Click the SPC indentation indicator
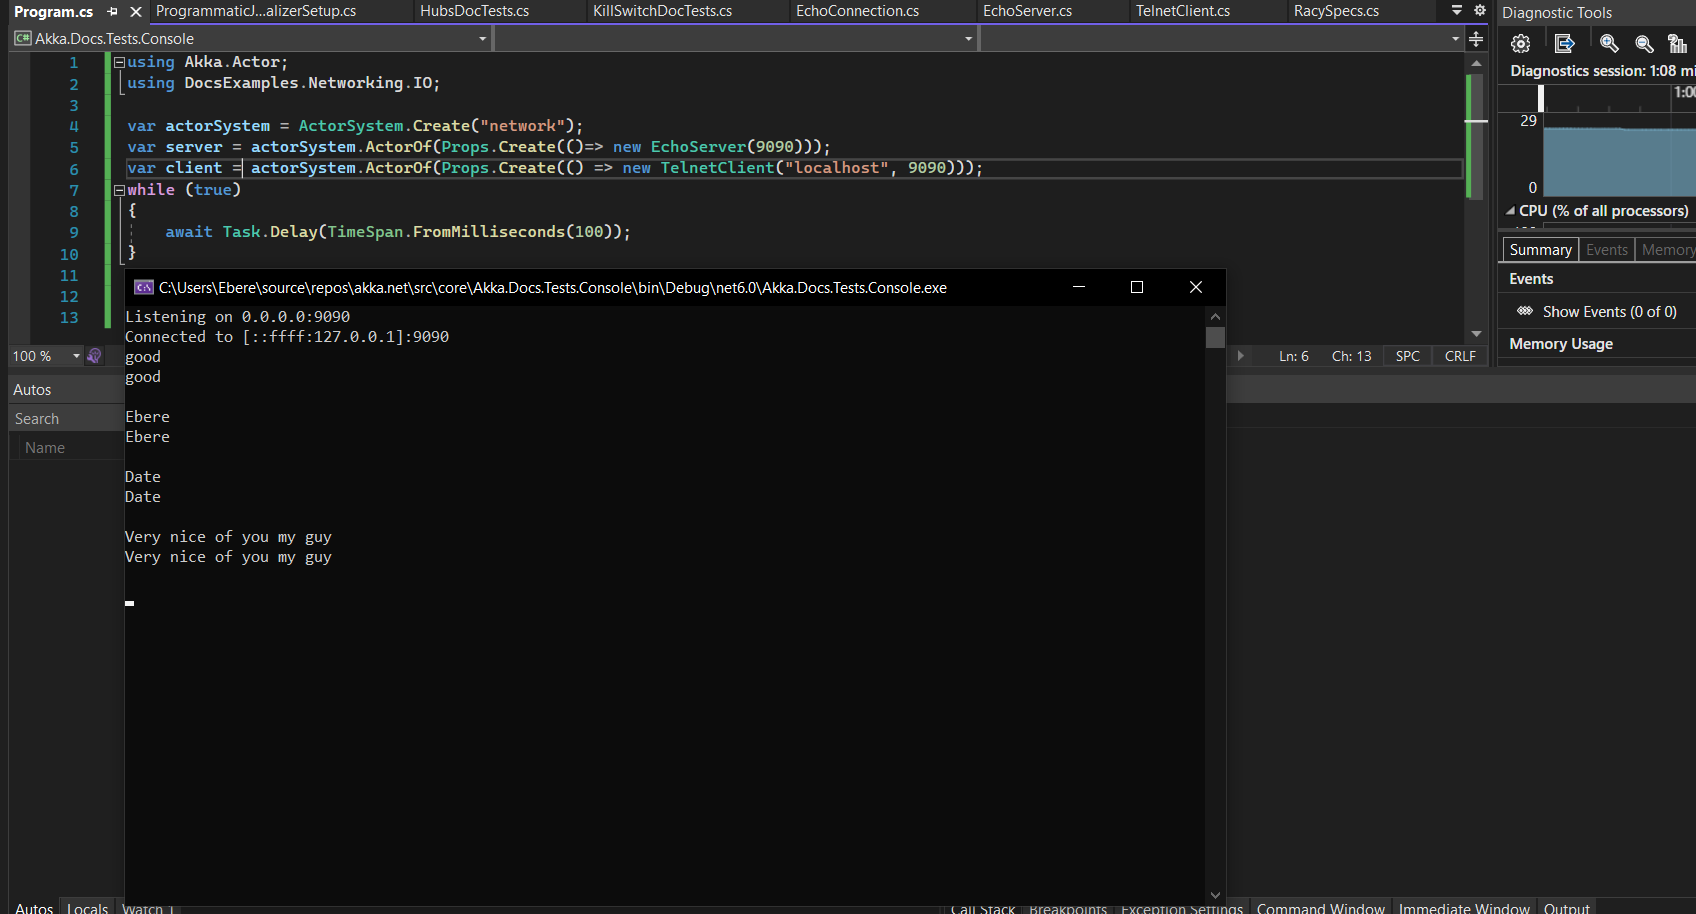 tap(1407, 356)
